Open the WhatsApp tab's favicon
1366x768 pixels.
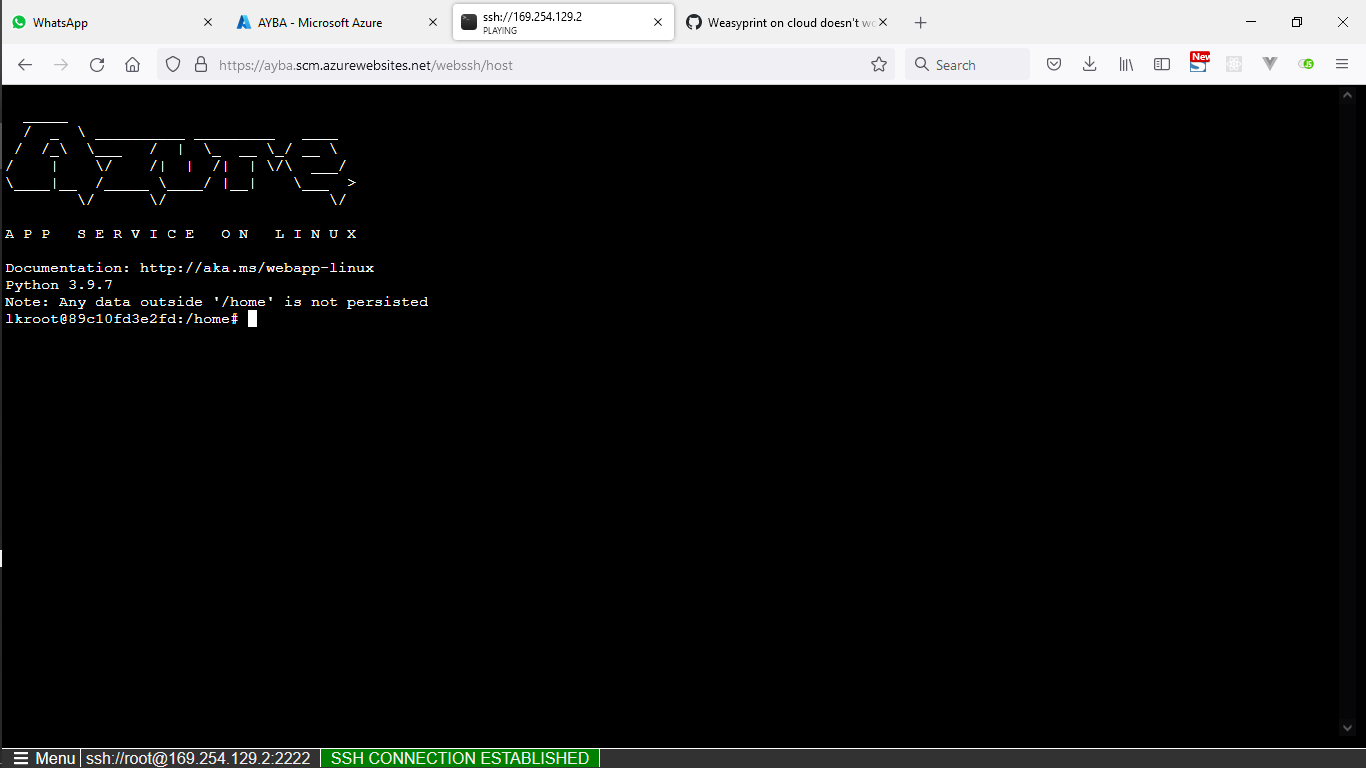click(20, 21)
